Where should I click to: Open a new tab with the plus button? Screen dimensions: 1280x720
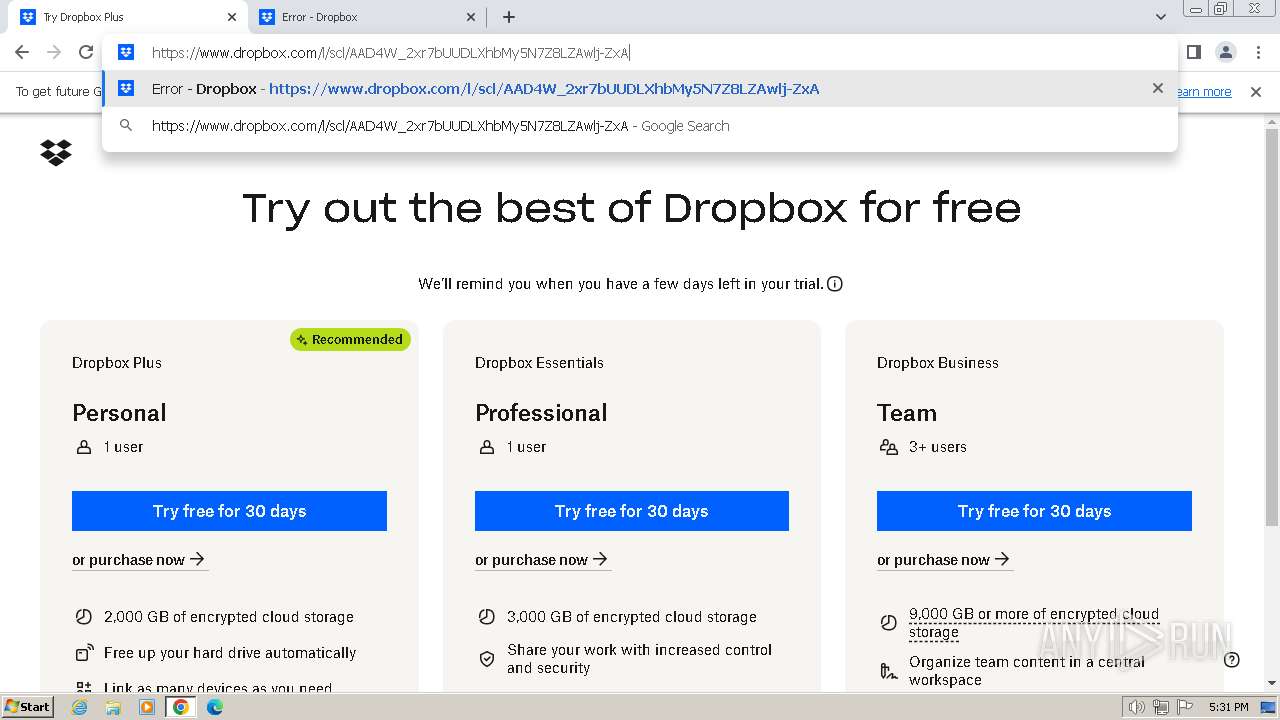pyautogui.click(x=509, y=17)
